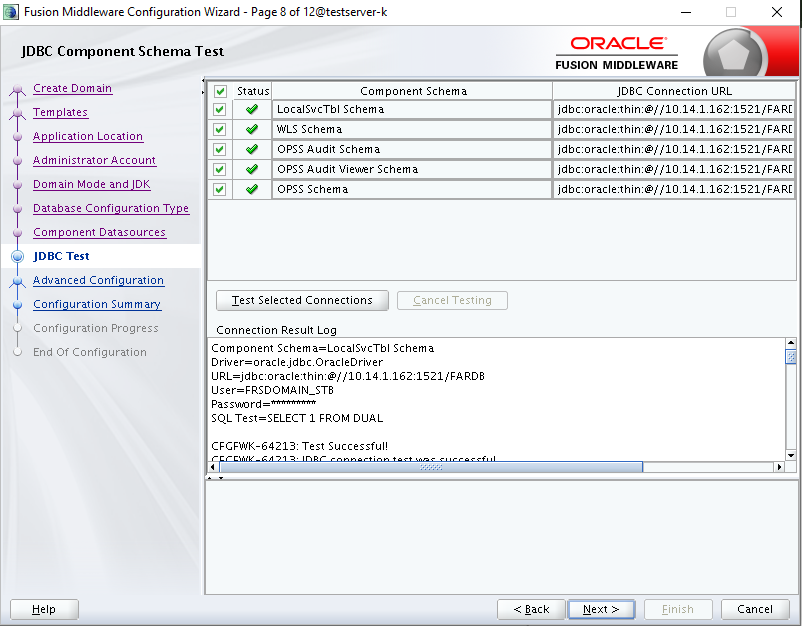Select the JDBC Test step

tap(61, 256)
